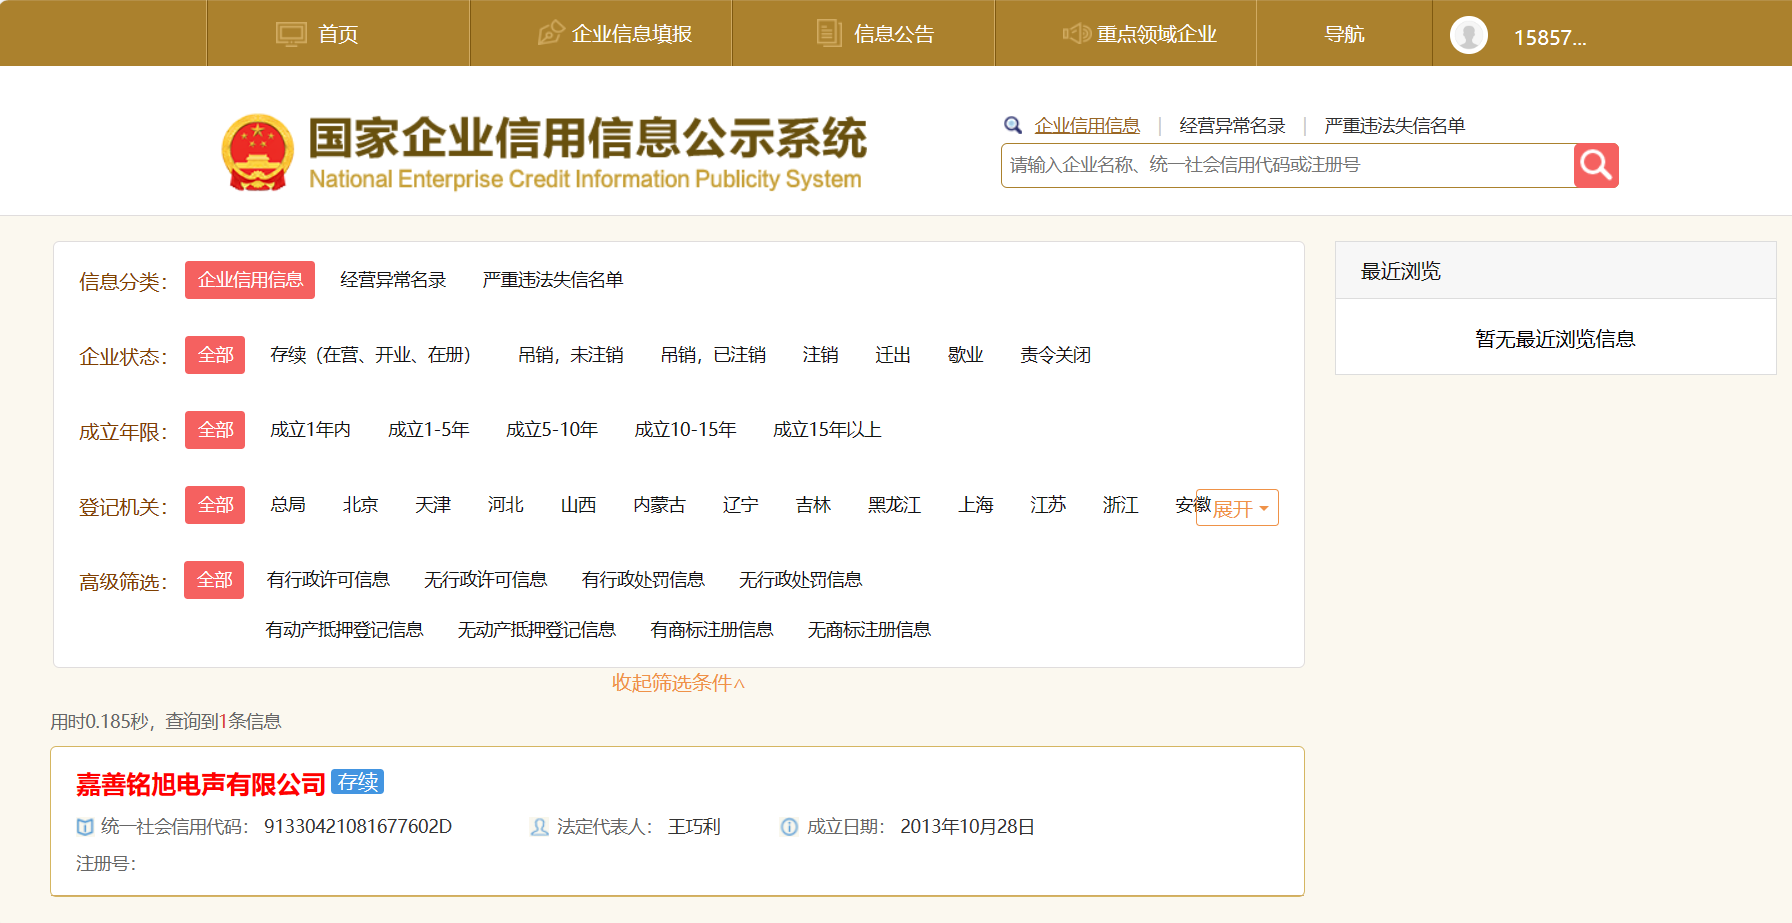Choose 山西 registration authority
Screen dimensions: 1792x923
tap(578, 505)
